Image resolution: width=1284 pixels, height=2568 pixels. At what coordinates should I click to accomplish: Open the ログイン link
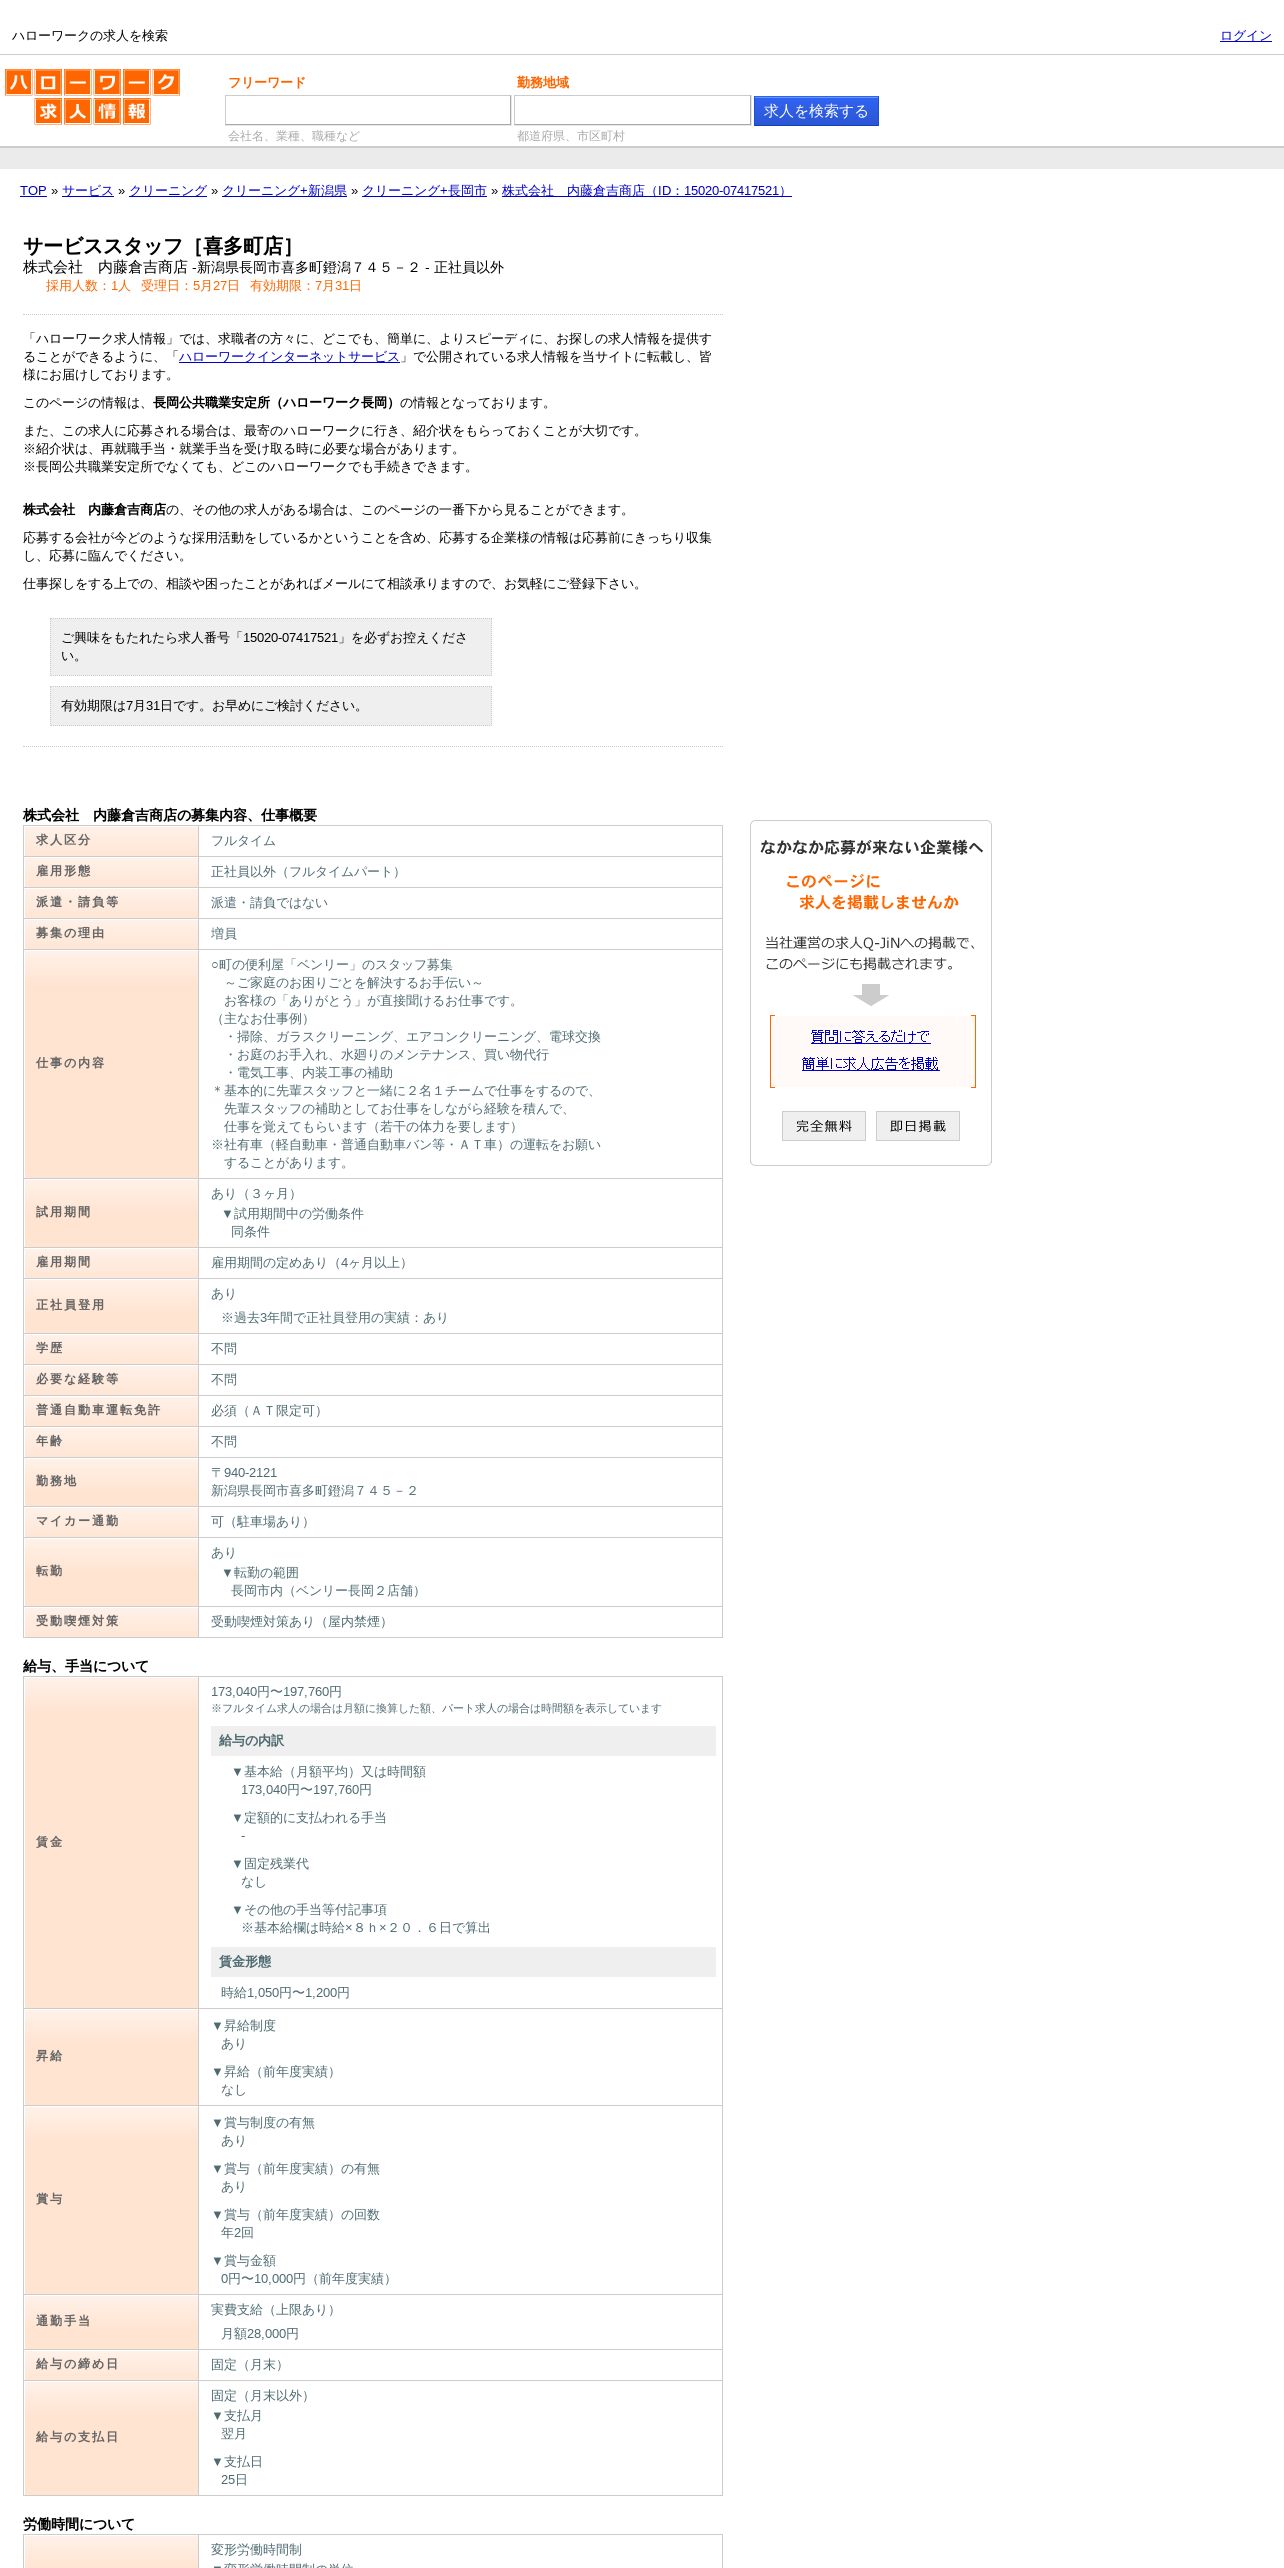1245,36
